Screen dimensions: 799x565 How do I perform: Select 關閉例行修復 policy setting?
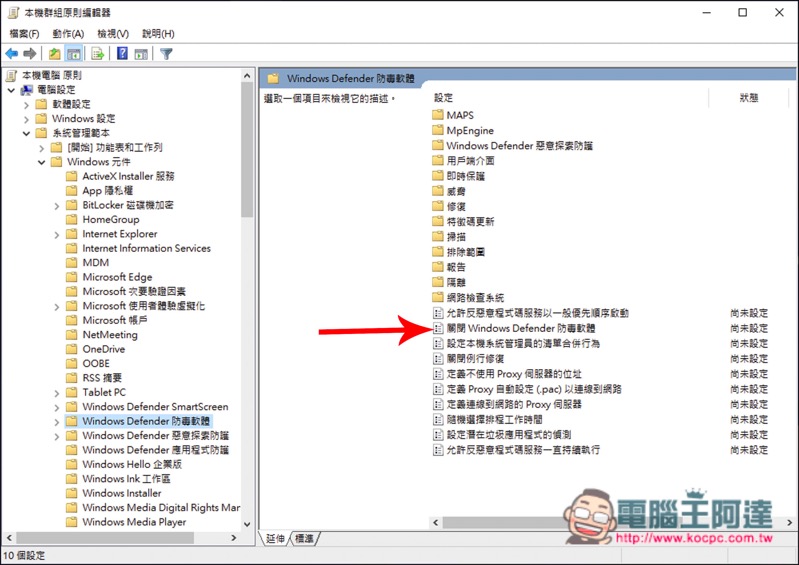475,359
